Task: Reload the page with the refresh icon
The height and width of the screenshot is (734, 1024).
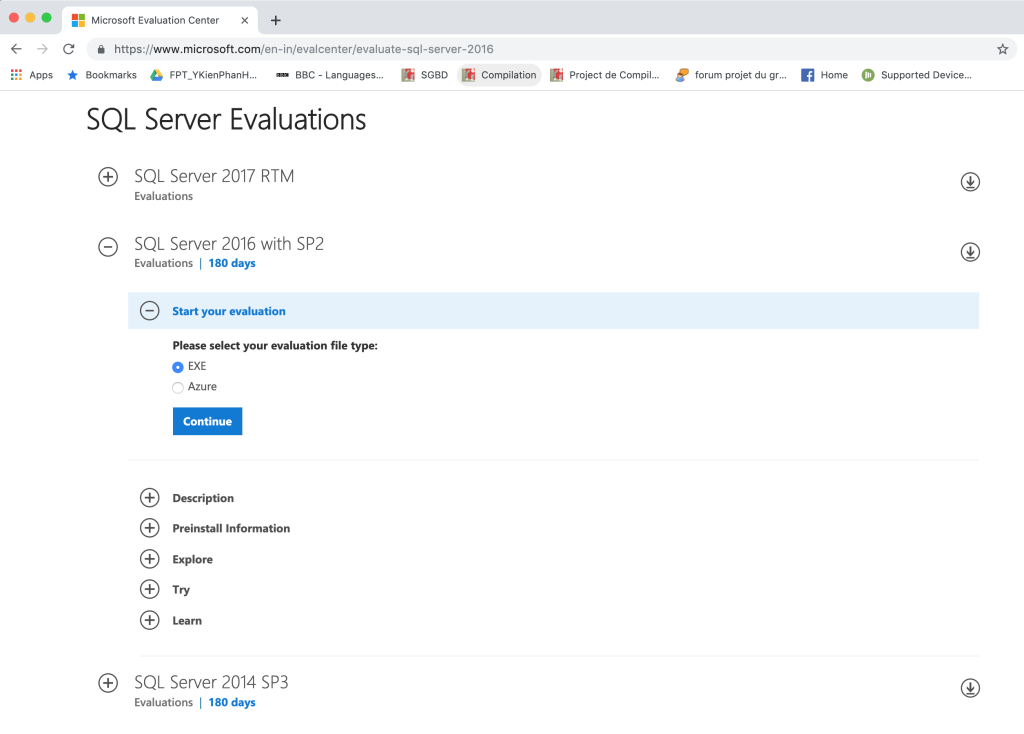Action: coord(68,47)
